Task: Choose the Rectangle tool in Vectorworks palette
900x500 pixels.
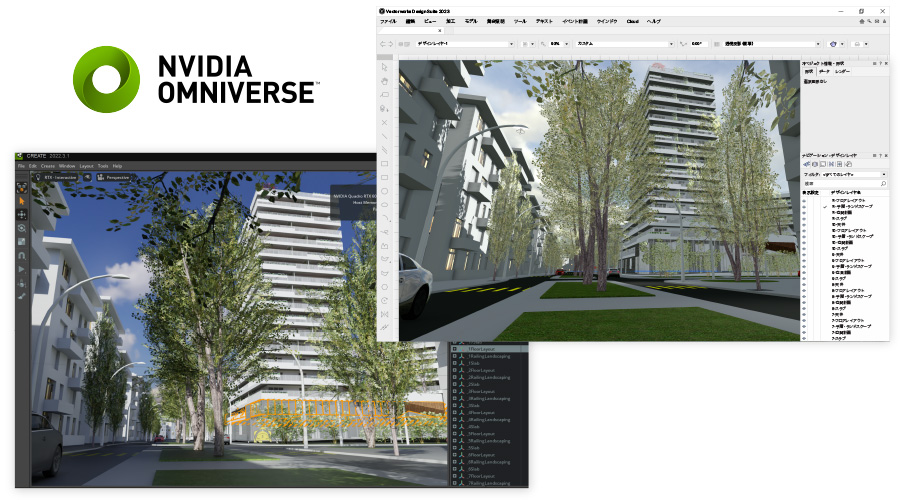Action: pyautogui.click(x=384, y=163)
